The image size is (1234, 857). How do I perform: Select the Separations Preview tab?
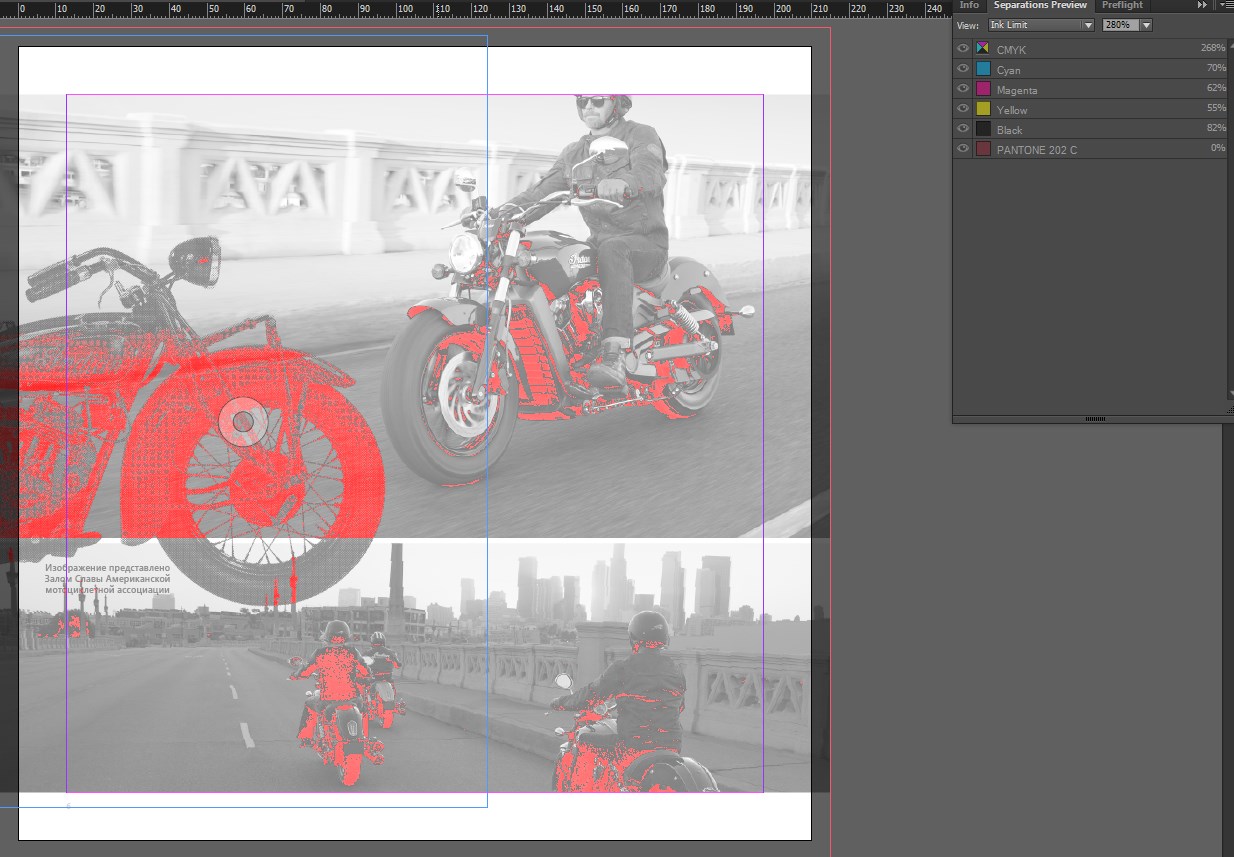(1040, 5)
